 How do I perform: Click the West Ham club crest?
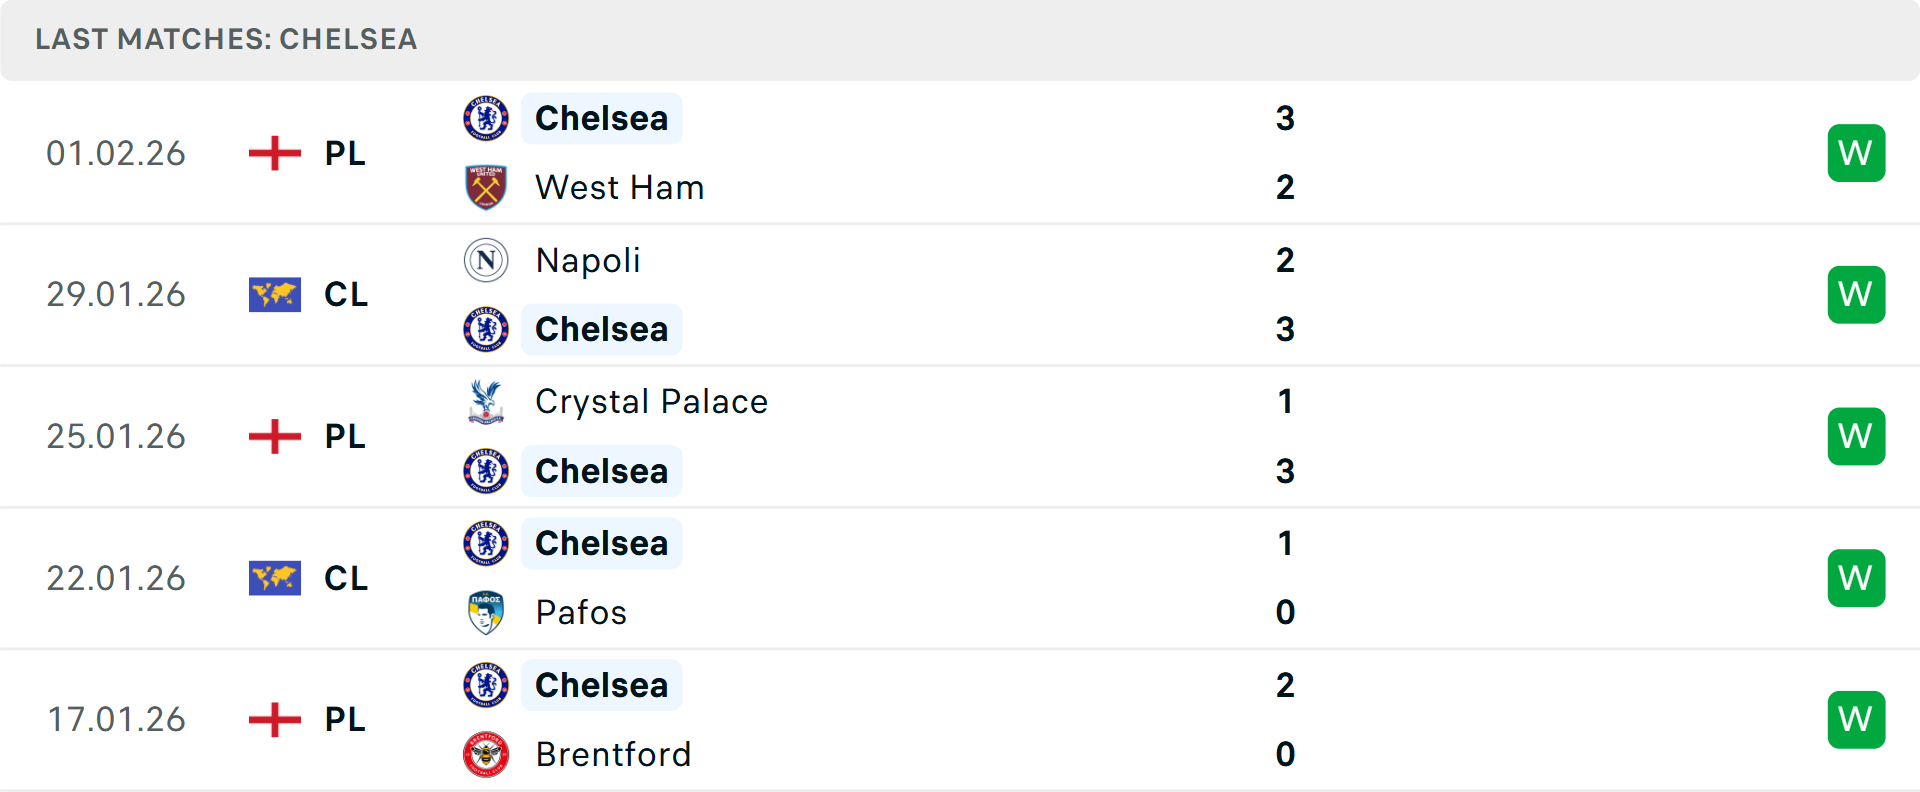pos(486,187)
